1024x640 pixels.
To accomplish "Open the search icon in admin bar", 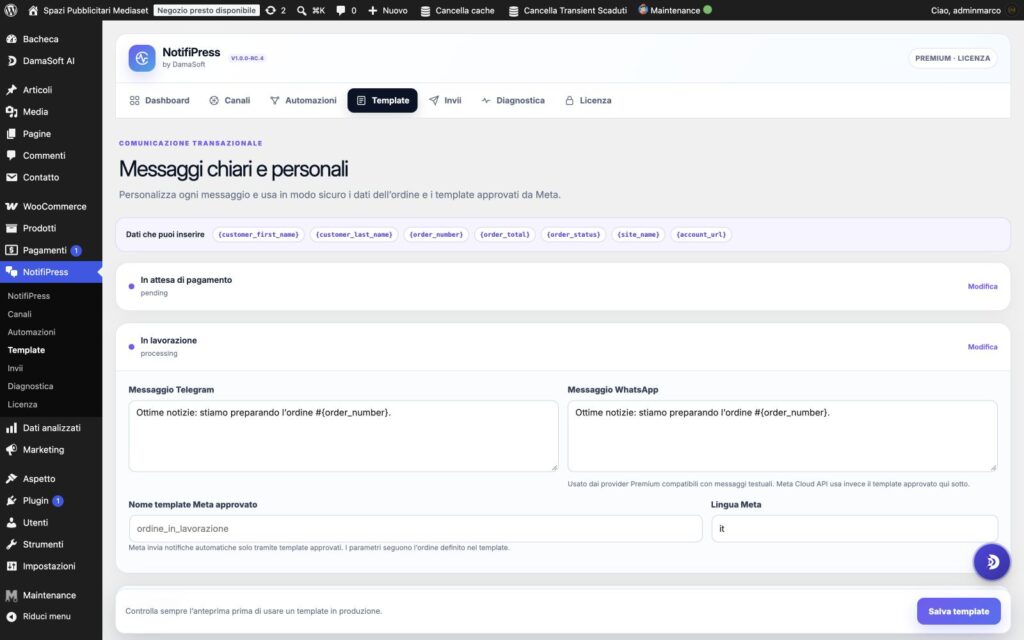I will [x=302, y=10].
